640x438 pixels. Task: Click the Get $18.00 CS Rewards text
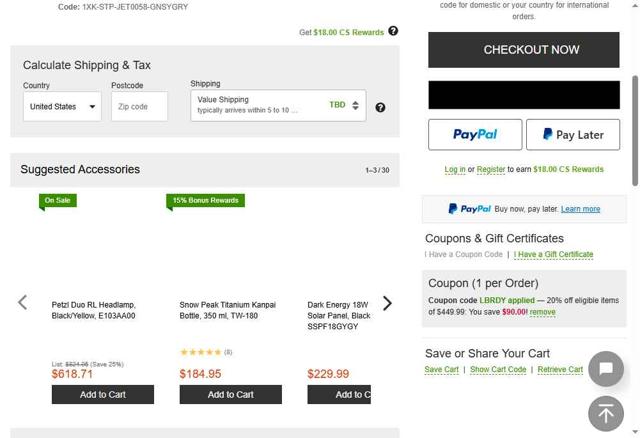[x=342, y=32]
